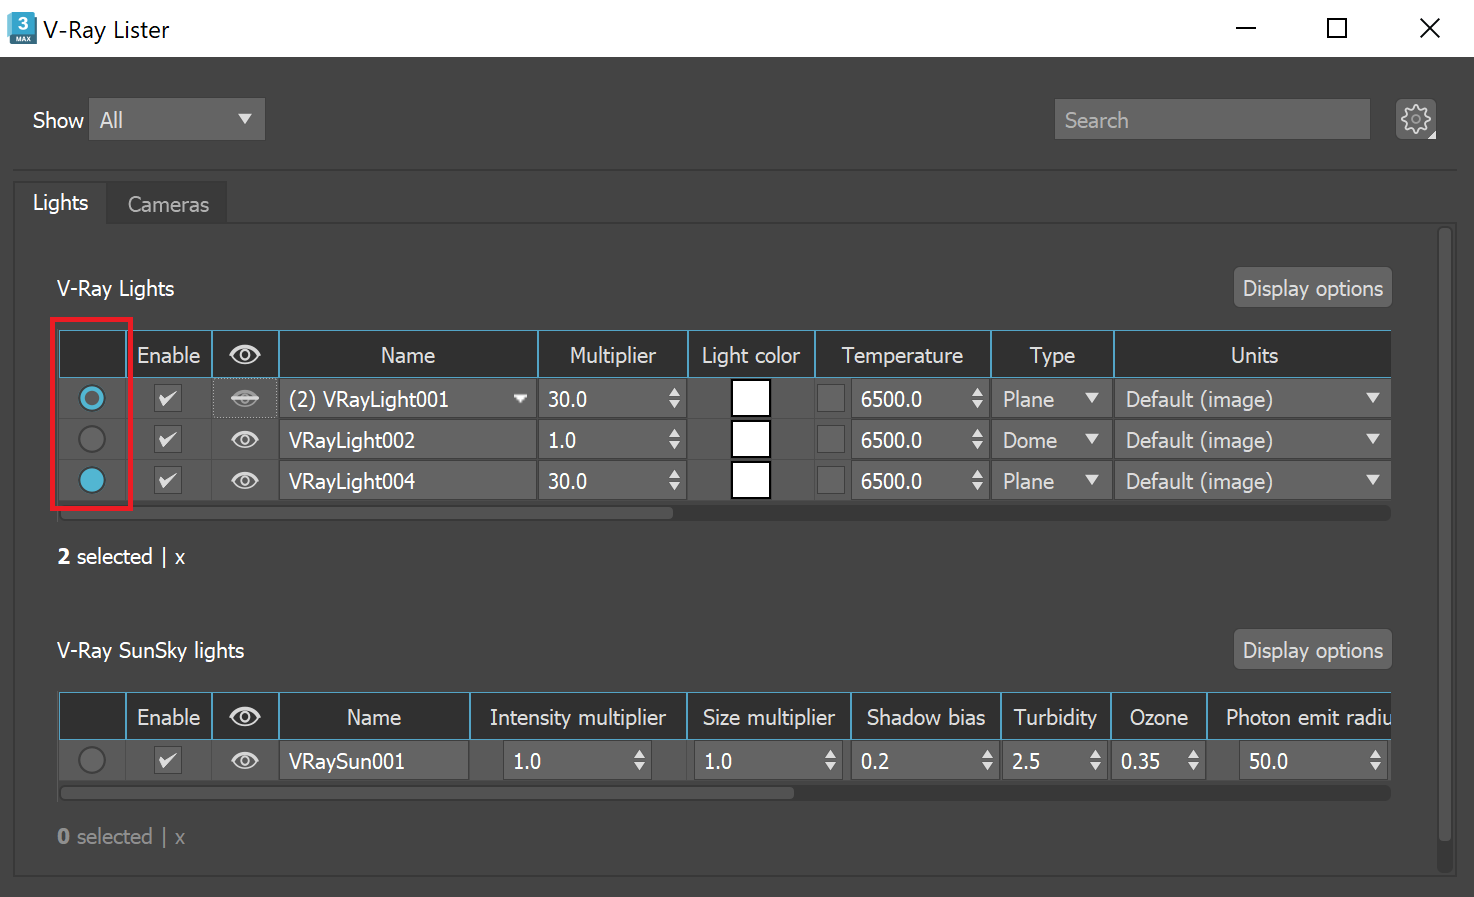
Task: Click the Search field
Action: tap(1212, 119)
